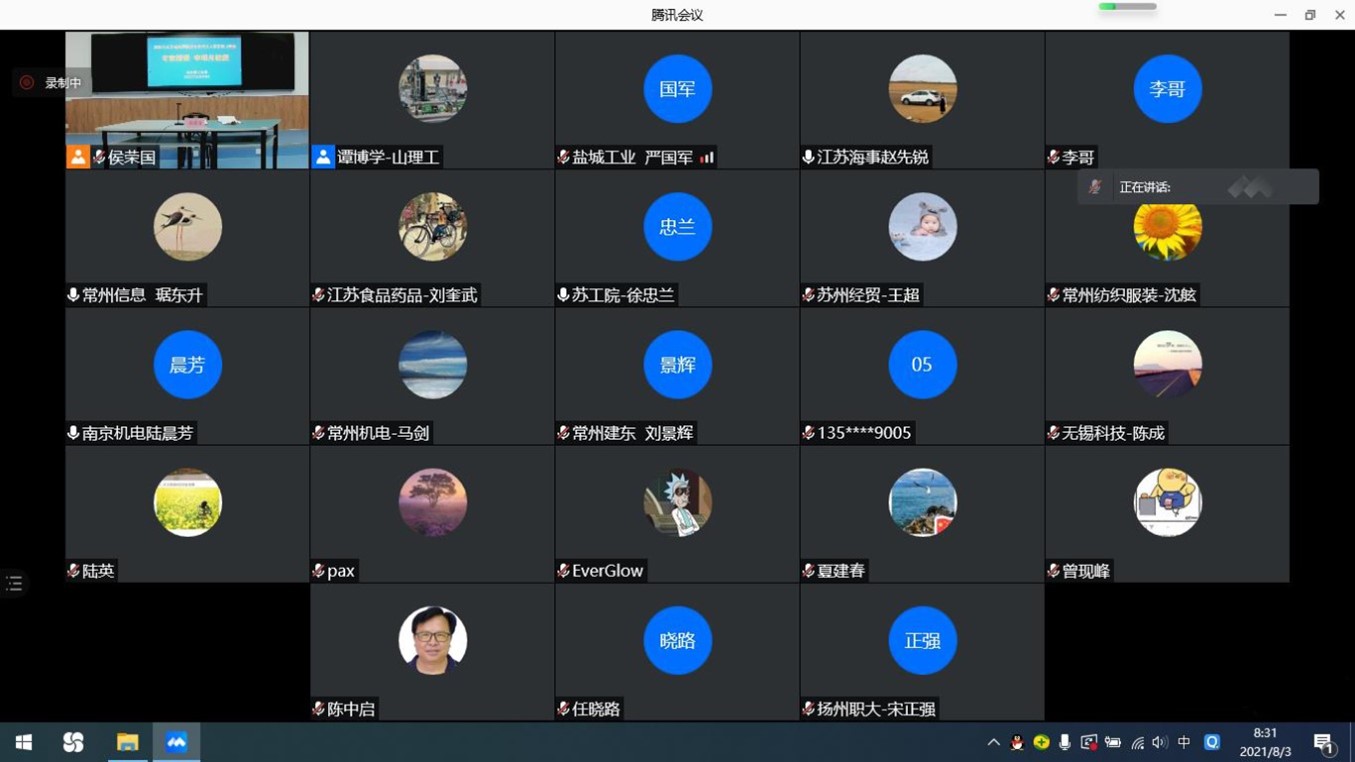The height and width of the screenshot is (762, 1355).
Task: Click the green progress bar in title bar
Action: point(1127,7)
